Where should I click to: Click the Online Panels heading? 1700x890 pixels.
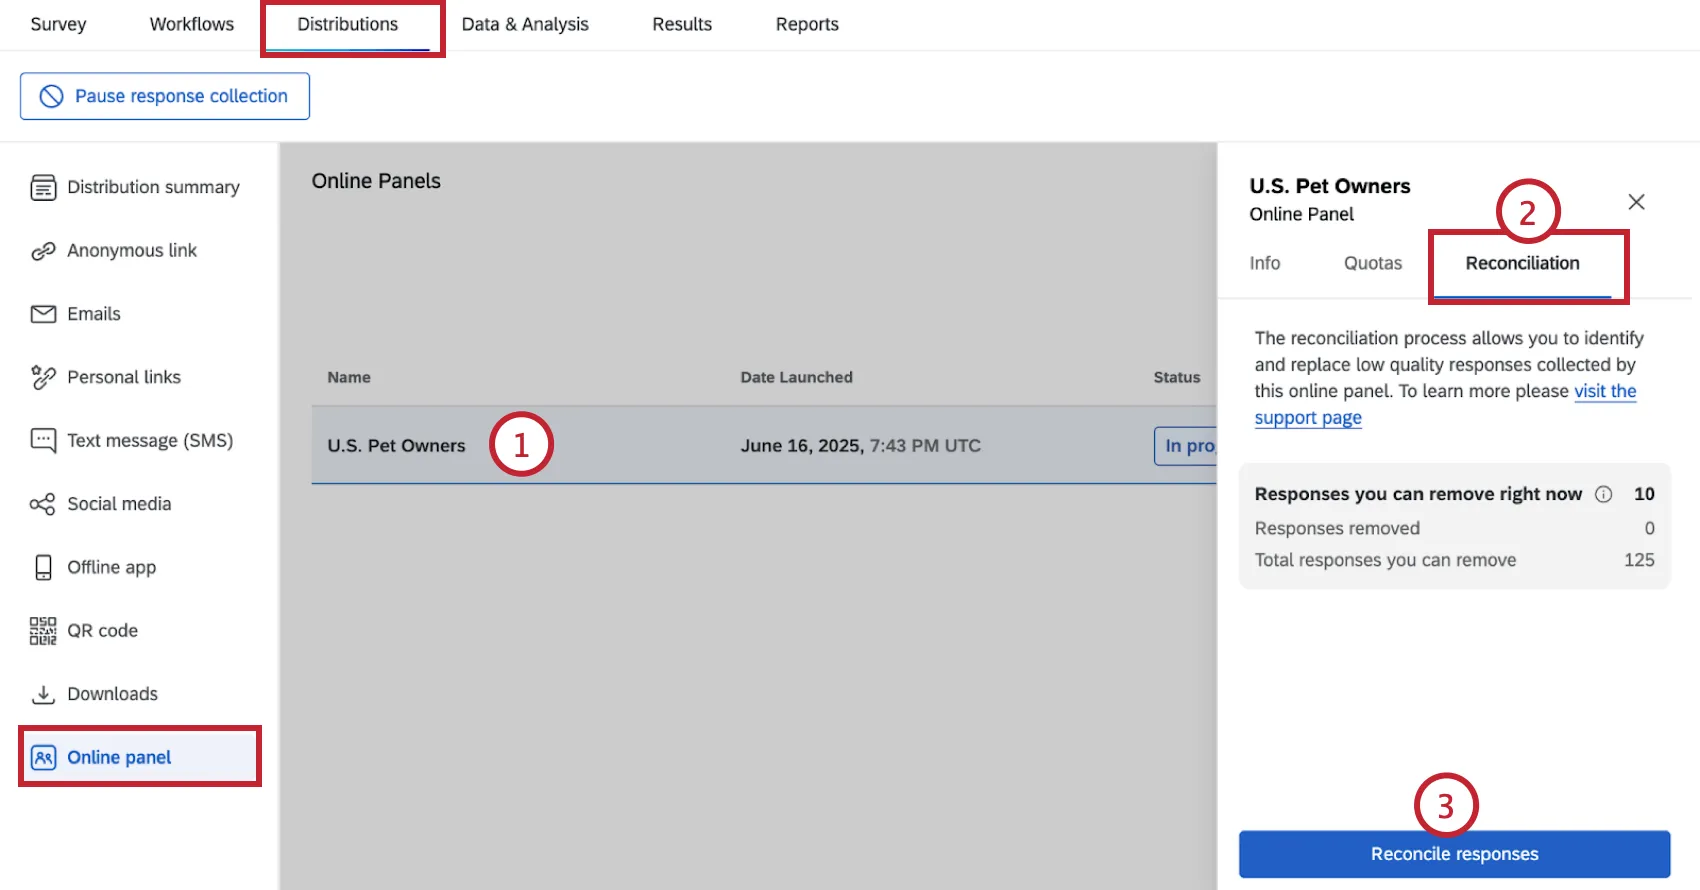tap(376, 181)
